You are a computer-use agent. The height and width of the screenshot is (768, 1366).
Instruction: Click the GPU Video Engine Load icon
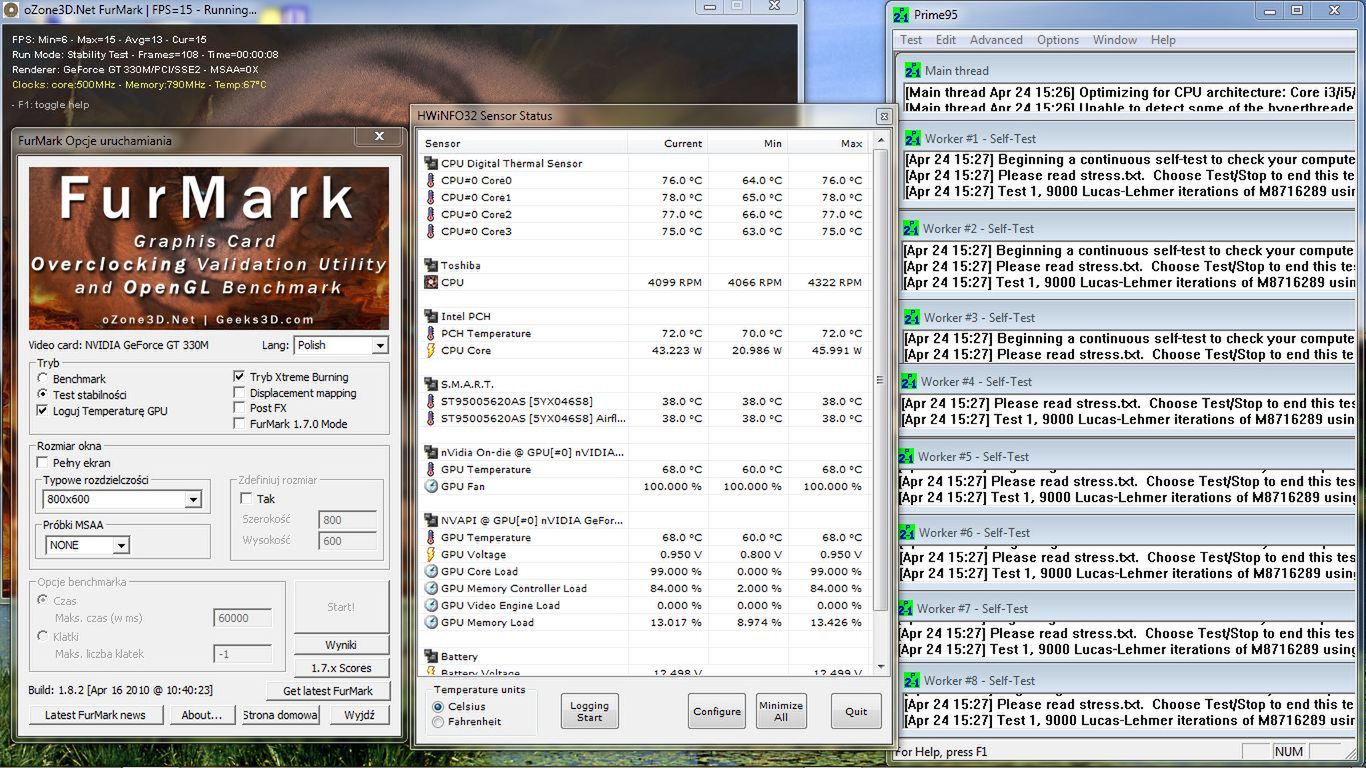[x=431, y=605]
